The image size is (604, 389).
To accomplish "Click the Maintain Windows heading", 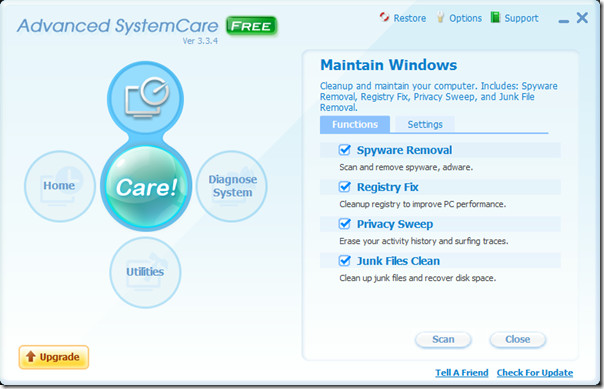I will pyautogui.click(x=389, y=65).
